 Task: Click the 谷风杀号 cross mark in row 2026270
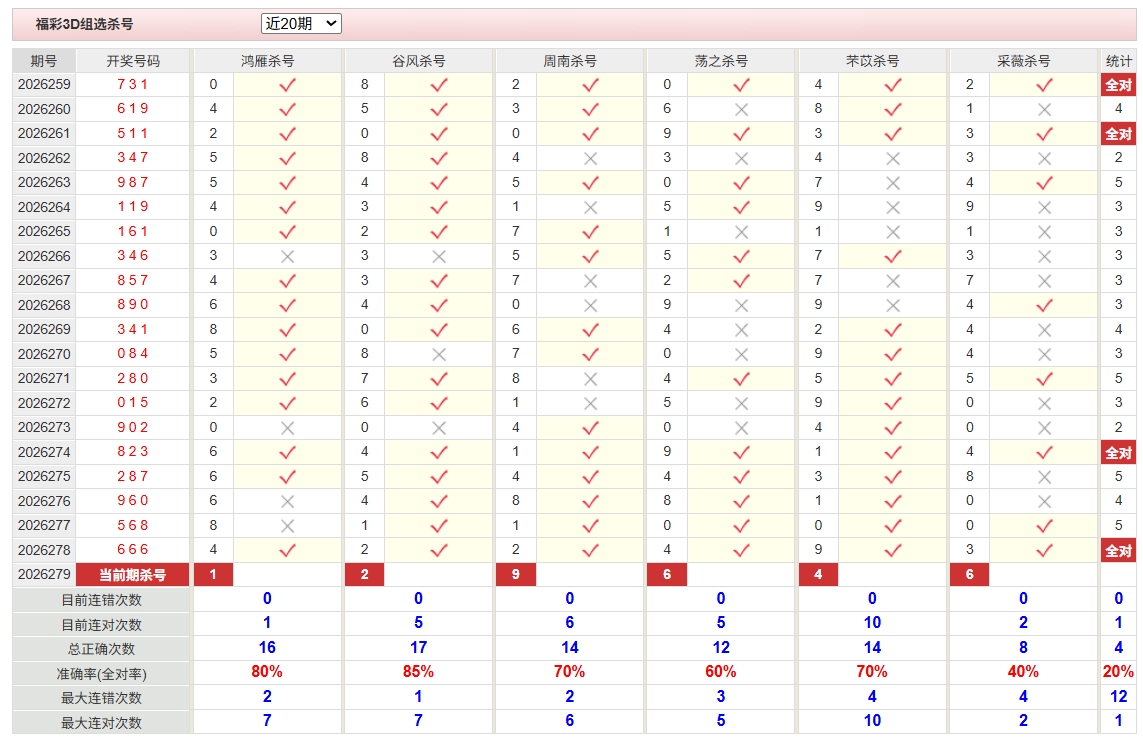[439, 355]
